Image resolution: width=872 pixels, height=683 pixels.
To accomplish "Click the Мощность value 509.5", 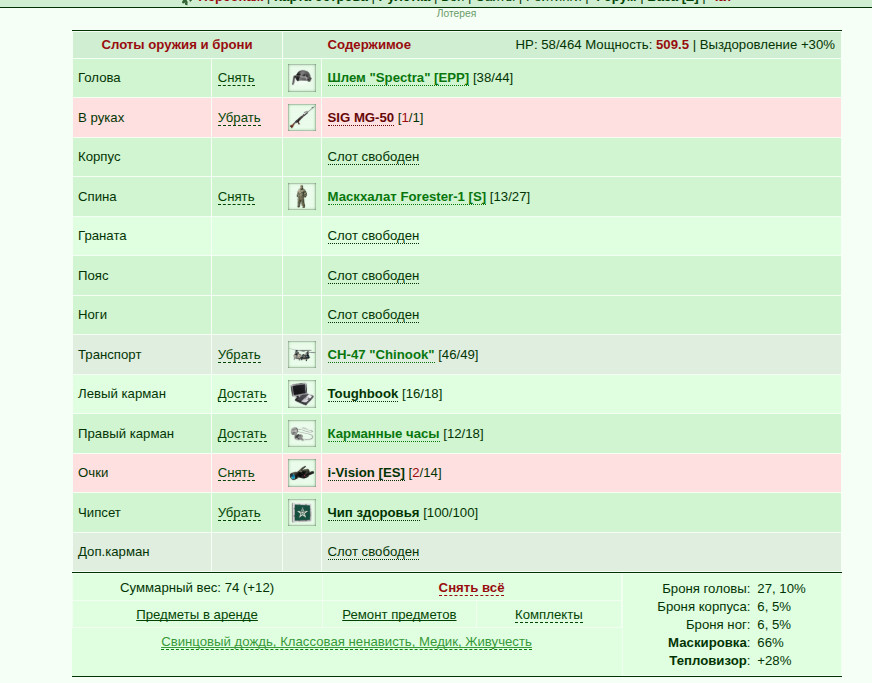I will coord(672,44).
